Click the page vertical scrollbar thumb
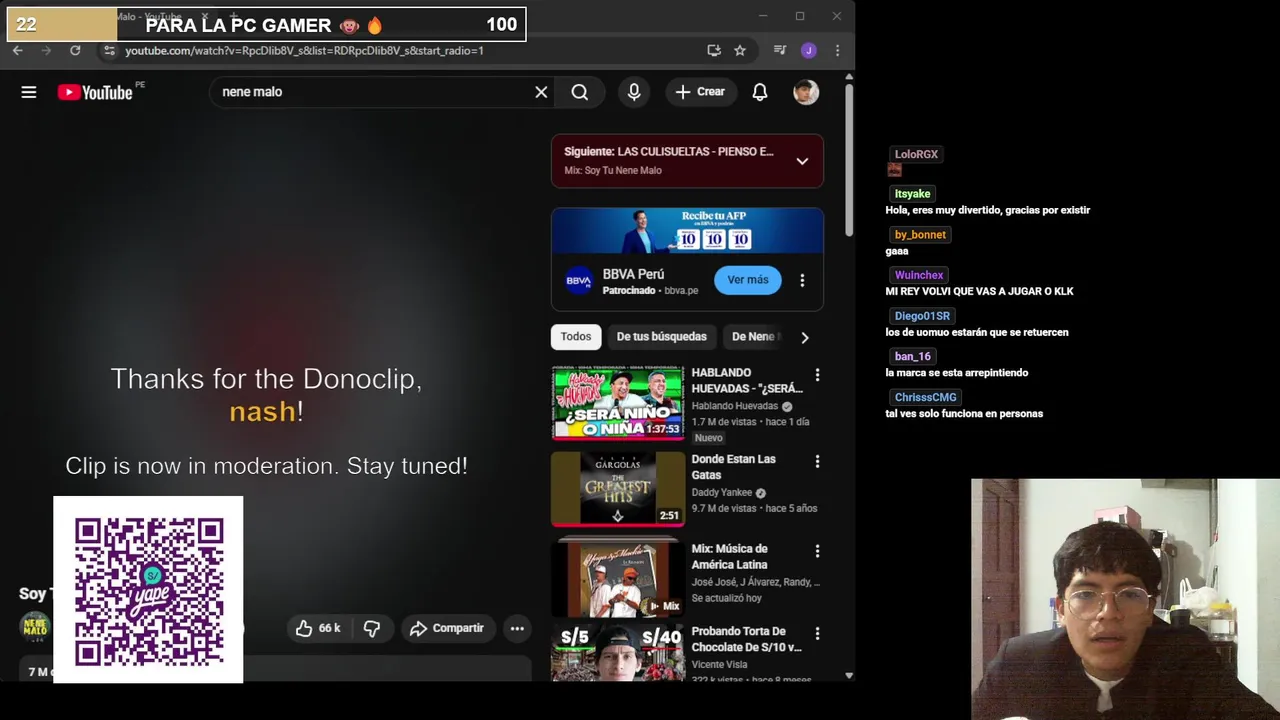Viewport: 1280px width, 720px height. pos(849,160)
